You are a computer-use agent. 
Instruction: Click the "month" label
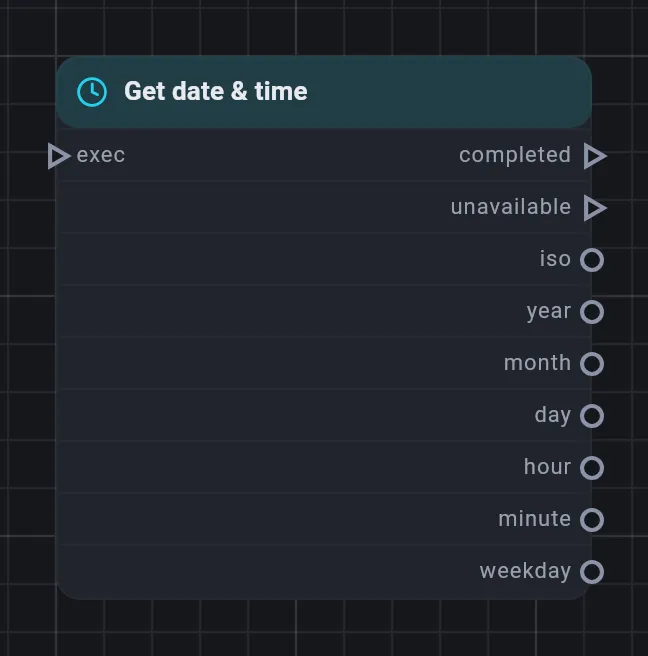pos(538,363)
